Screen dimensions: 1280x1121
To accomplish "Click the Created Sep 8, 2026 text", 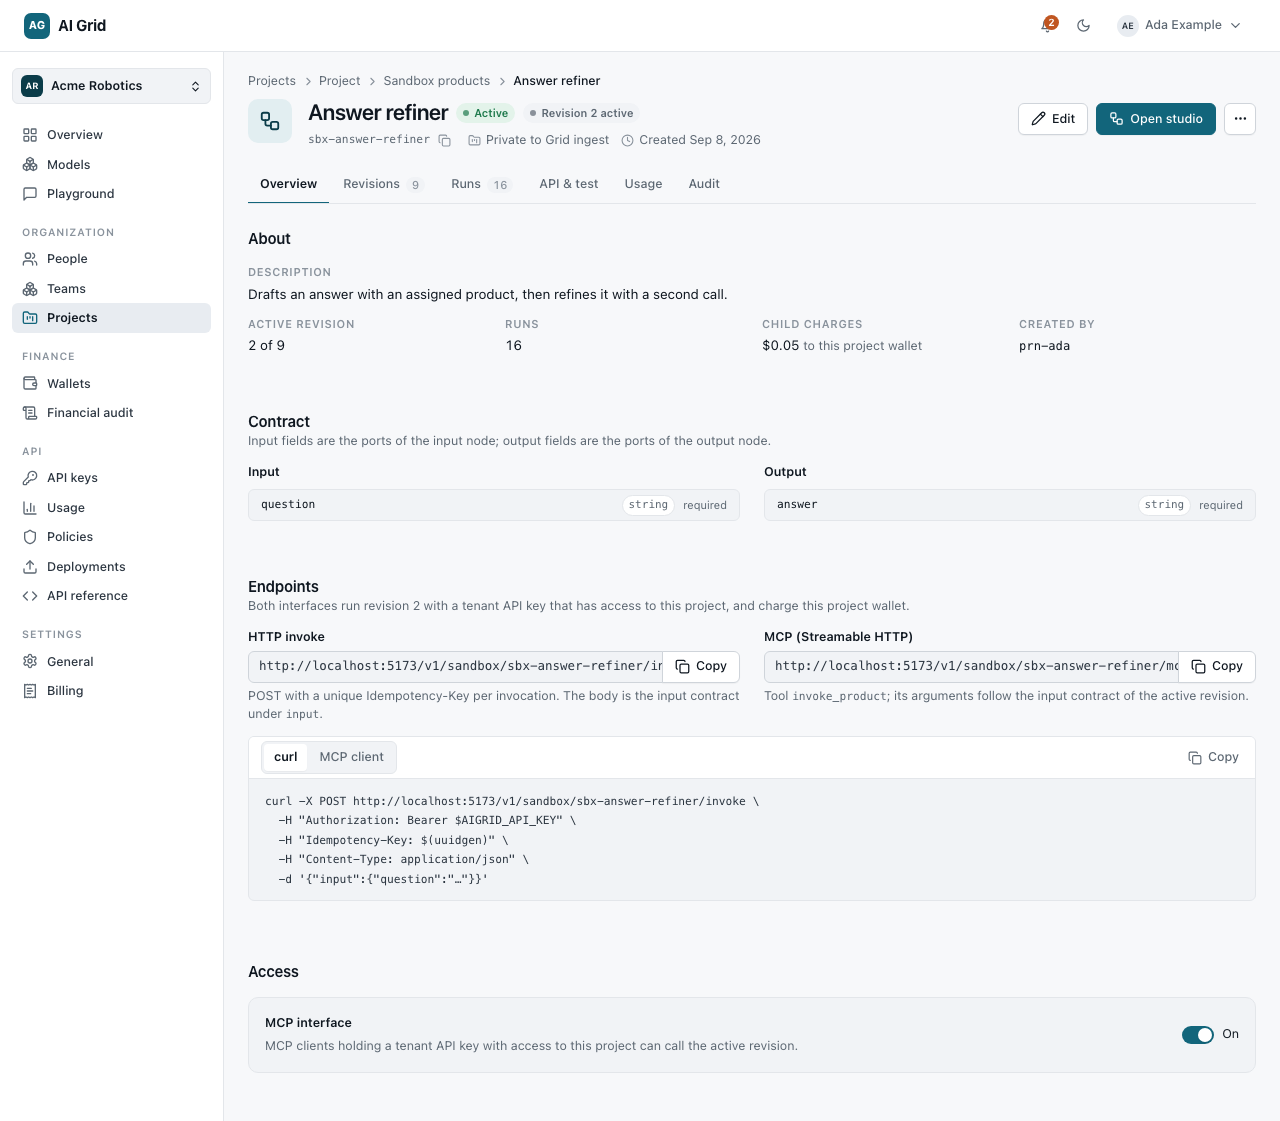I will click(x=700, y=140).
